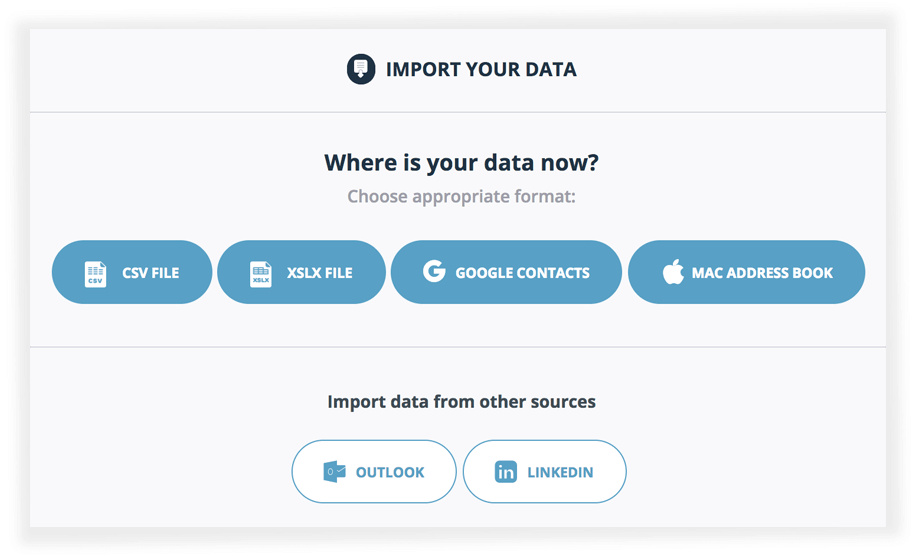
Task: Pick the MAC ADDRESS BOOK label
Action: click(x=762, y=272)
